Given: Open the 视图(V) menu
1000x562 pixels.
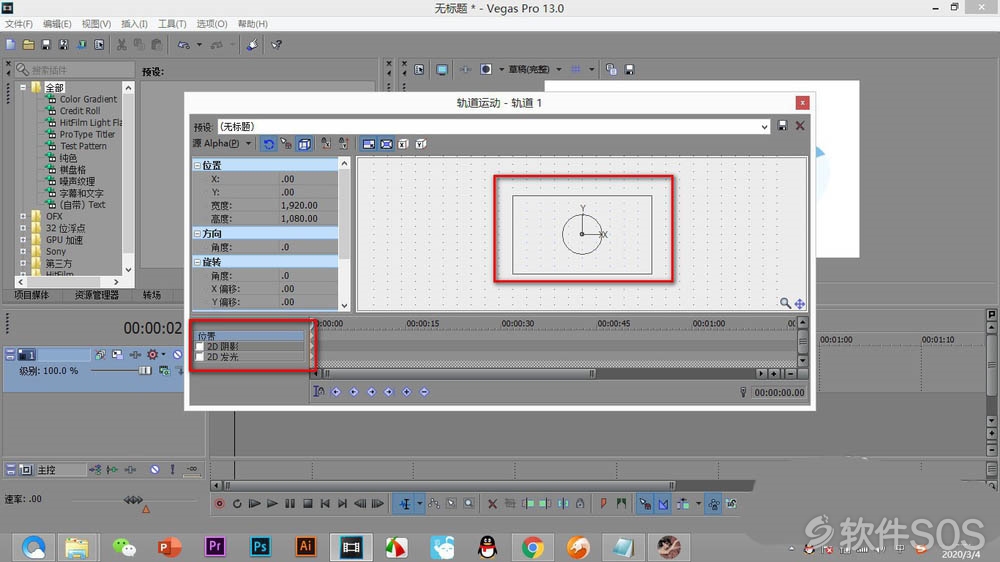Looking at the screenshot, I should tap(96, 24).
